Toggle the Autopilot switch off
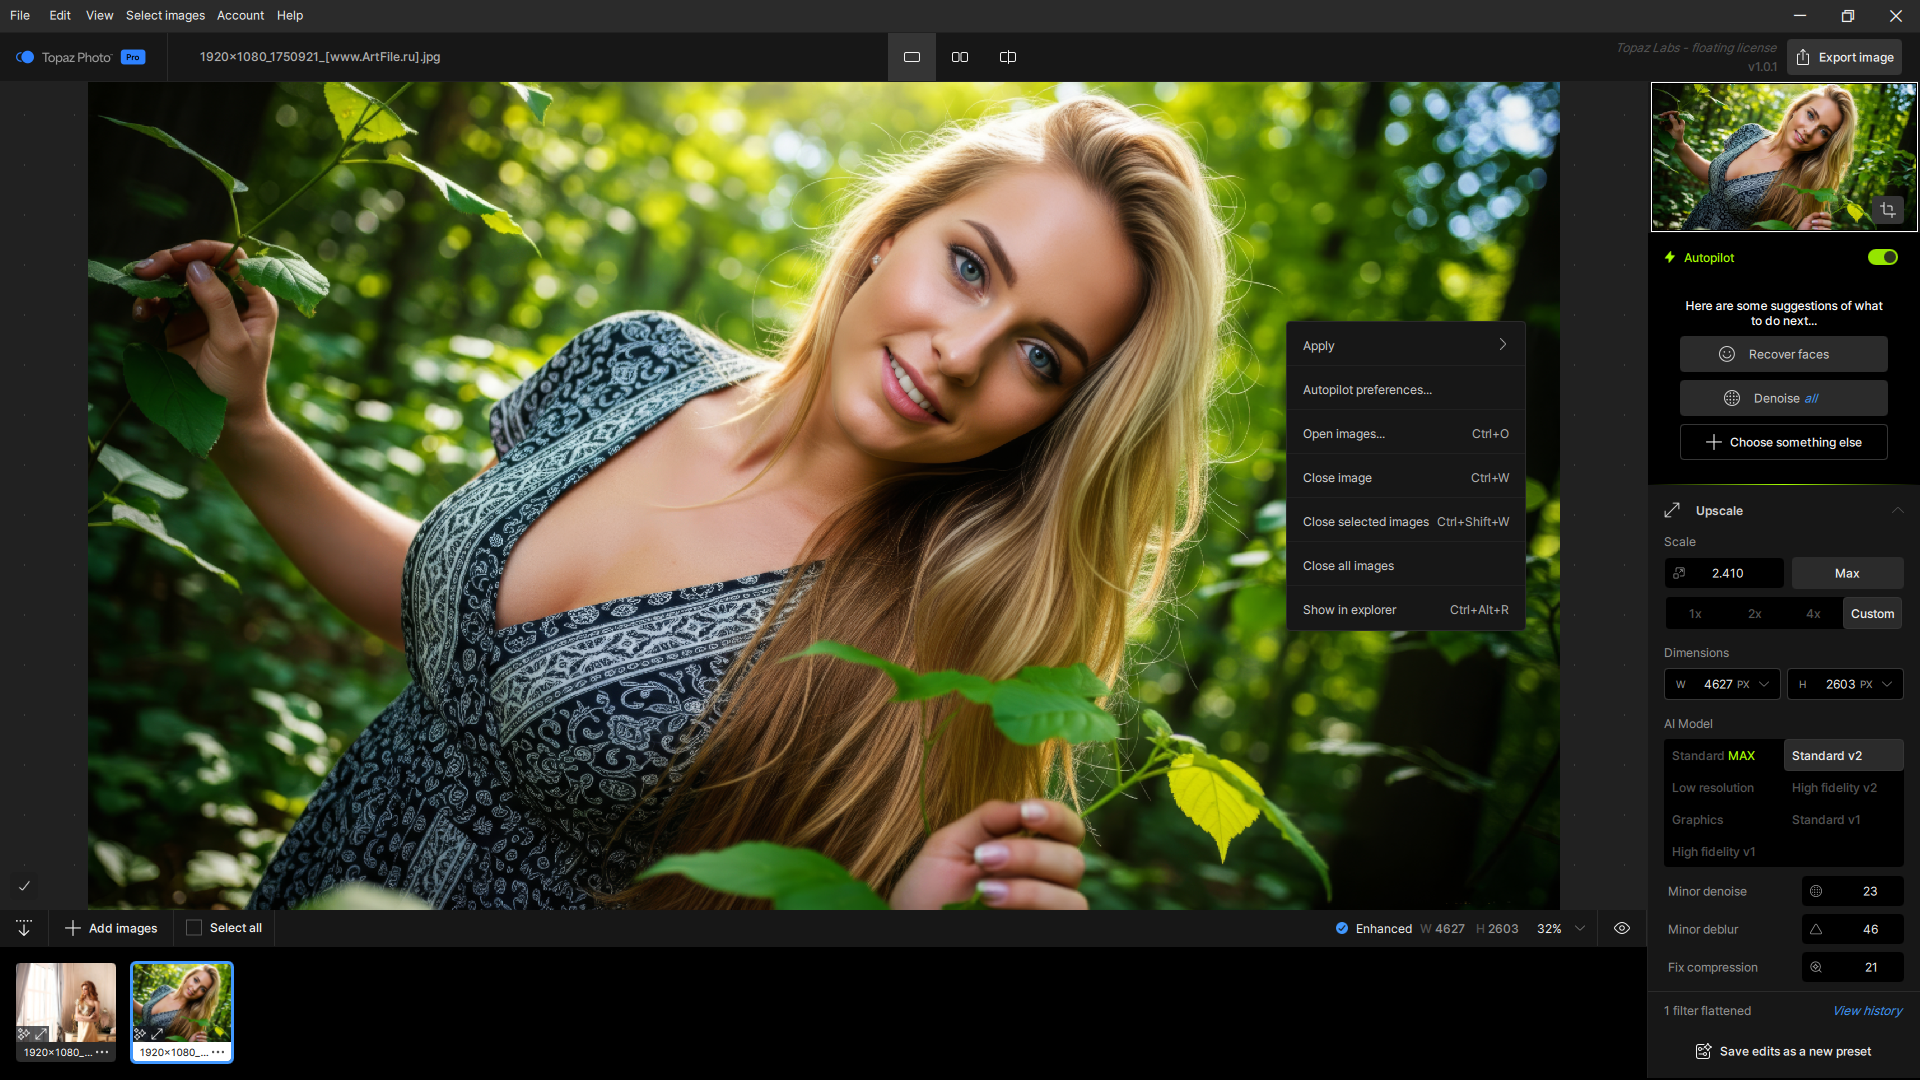The image size is (1920, 1080). [1882, 257]
